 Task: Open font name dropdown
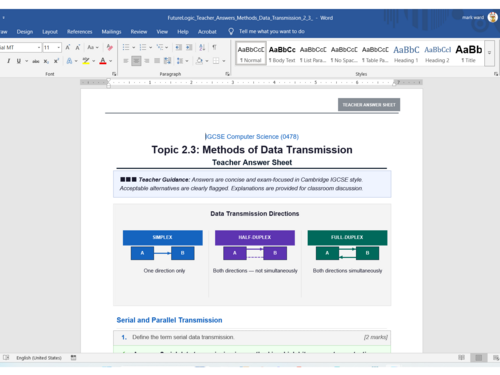point(39,48)
